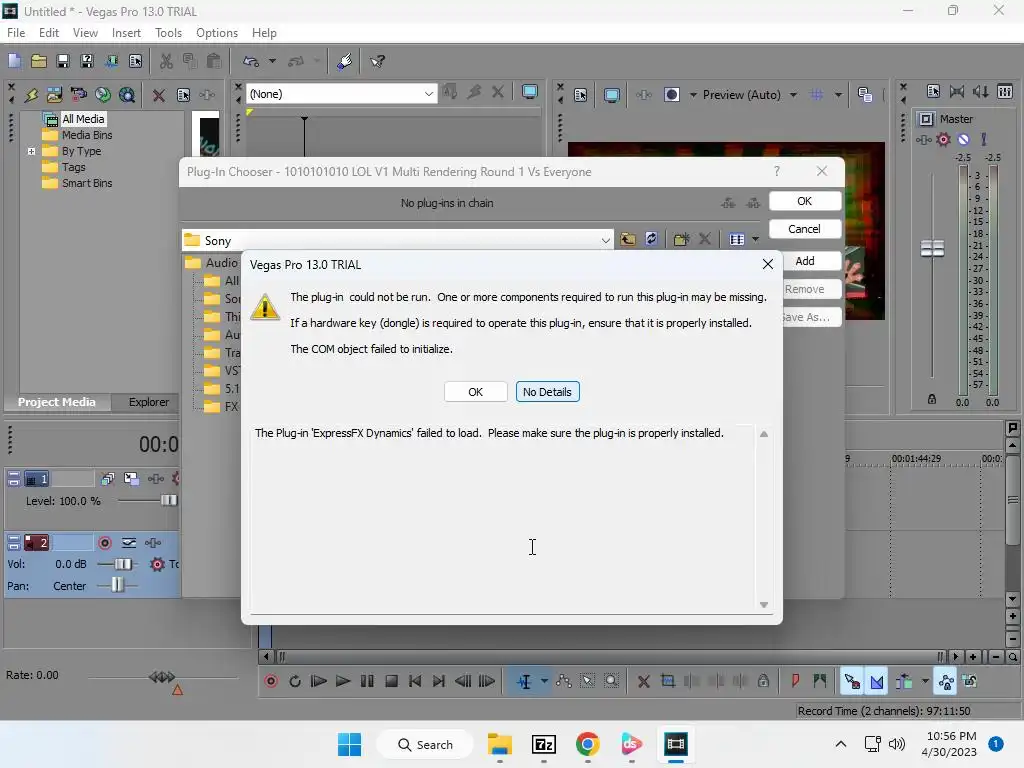Stop playback using transport Stop button
This screenshot has height=768, width=1024.
click(x=391, y=681)
